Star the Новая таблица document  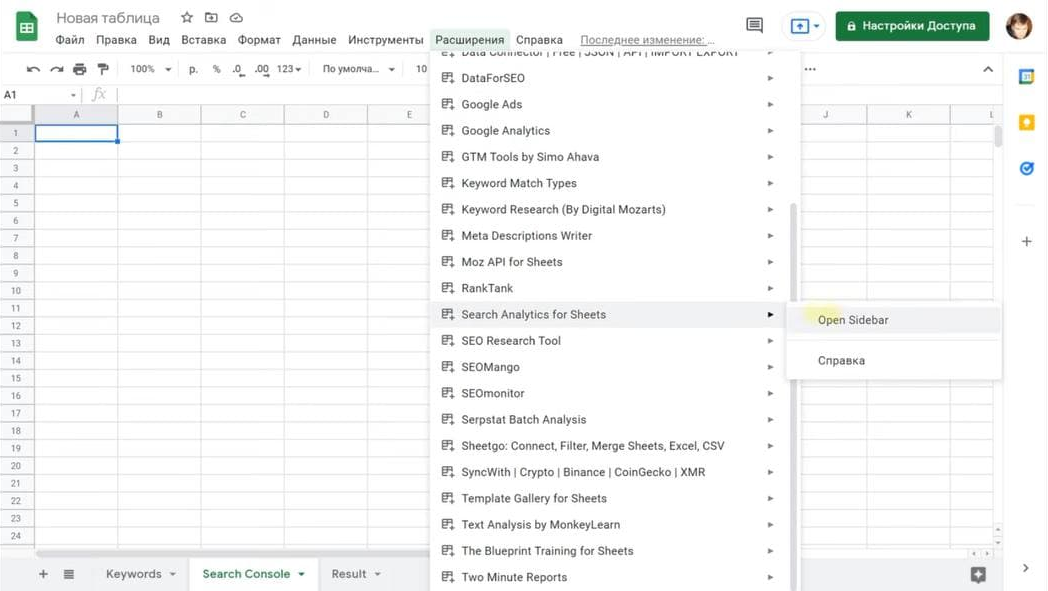(187, 18)
